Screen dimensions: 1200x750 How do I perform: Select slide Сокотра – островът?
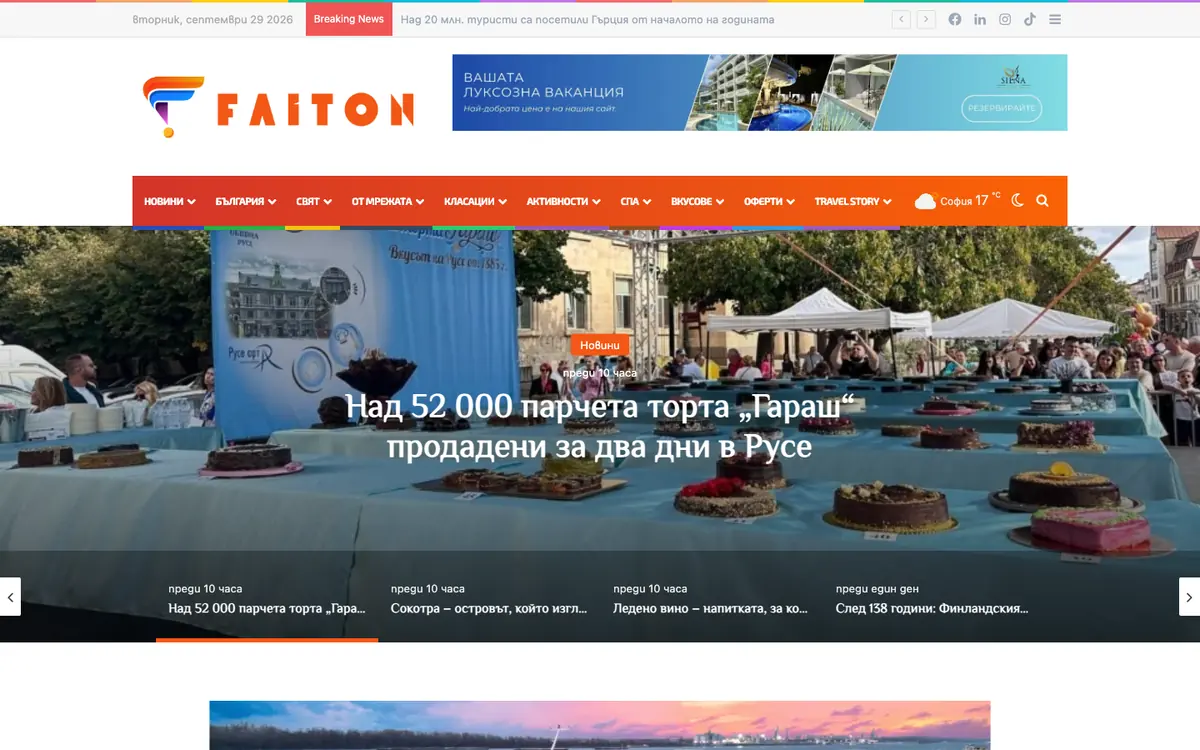[x=489, y=599]
